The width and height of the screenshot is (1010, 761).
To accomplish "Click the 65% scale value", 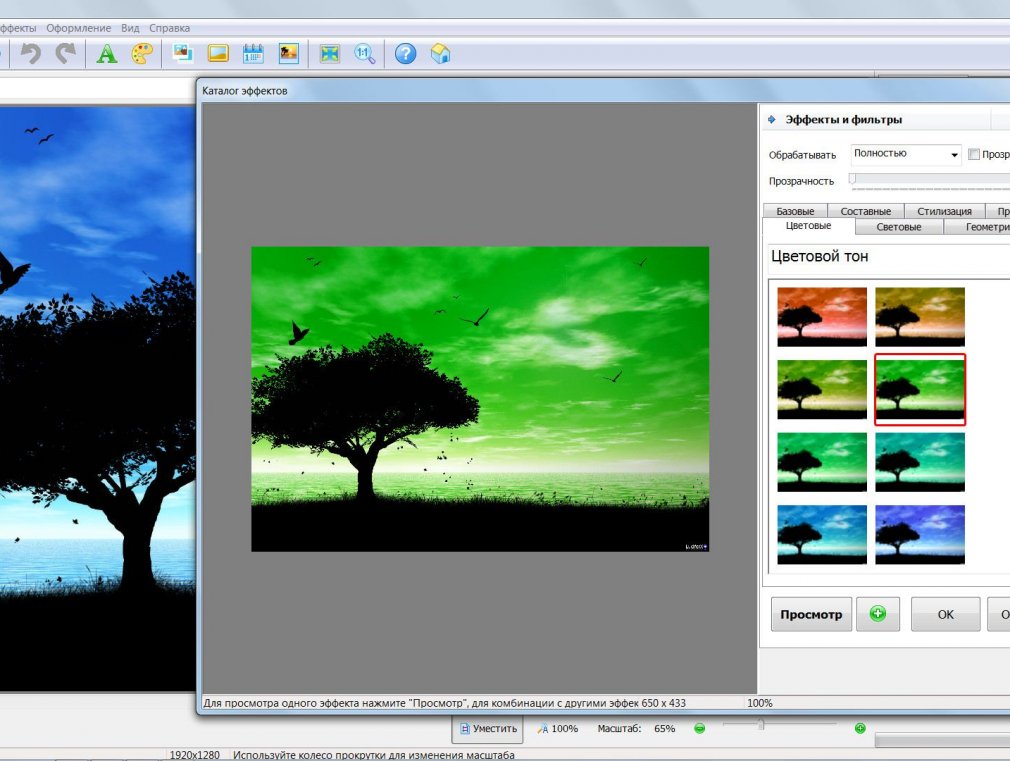I will pyautogui.click(x=664, y=729).
